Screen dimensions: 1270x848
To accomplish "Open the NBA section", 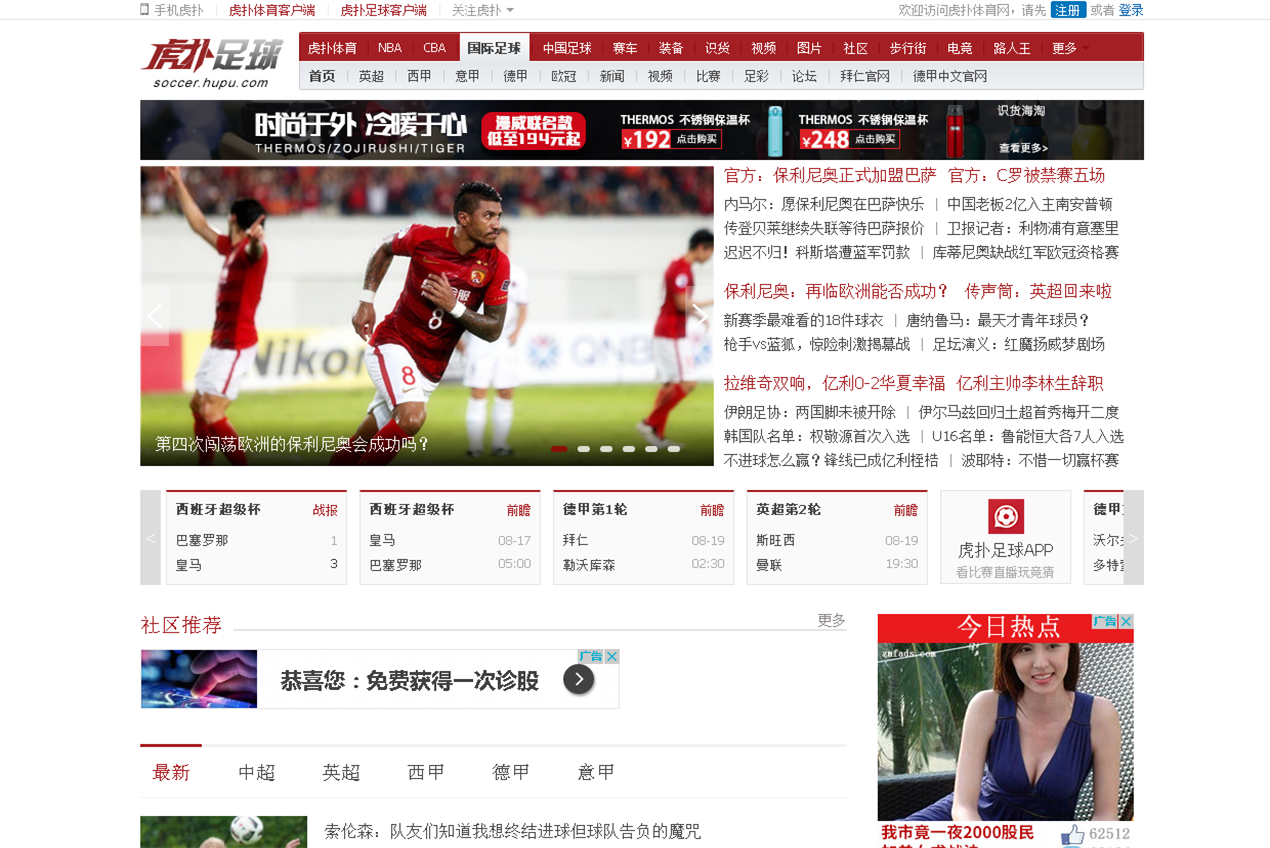I will (390, 48).
